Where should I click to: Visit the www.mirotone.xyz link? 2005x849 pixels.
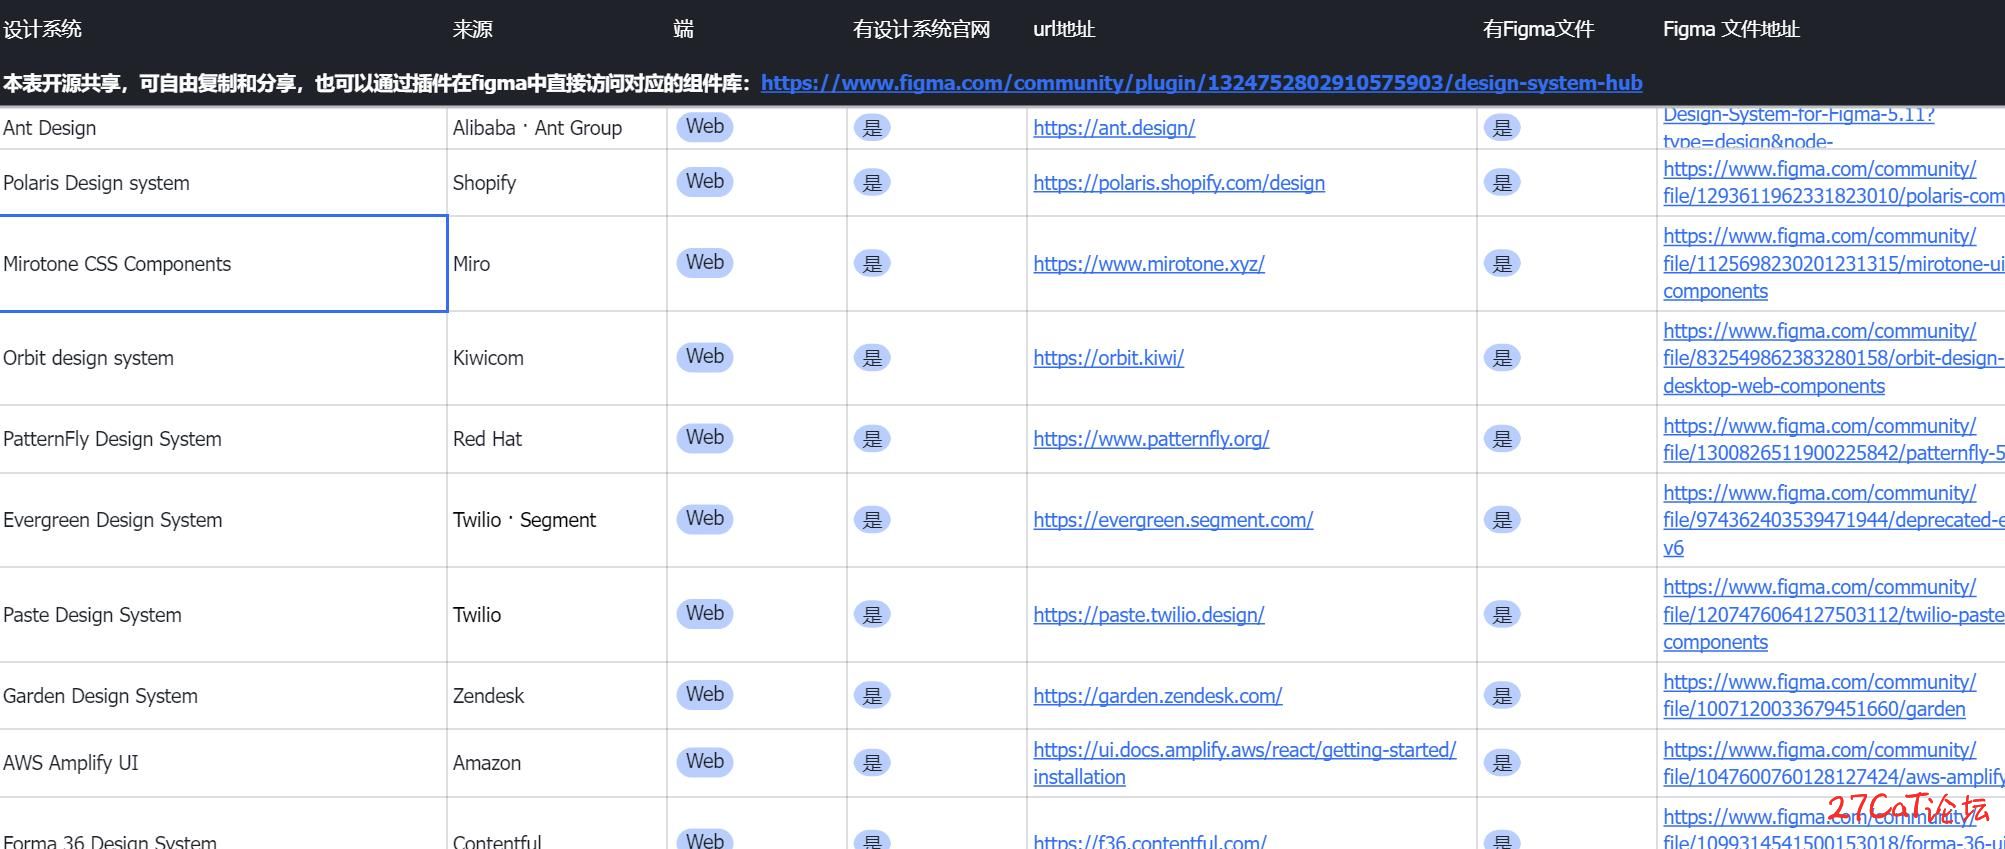tap(1149, 264)
